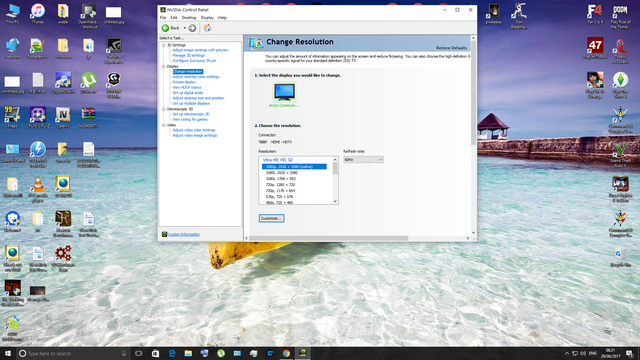Select Change resolution in task tree

pyautogui.click(x=187, y=71)
